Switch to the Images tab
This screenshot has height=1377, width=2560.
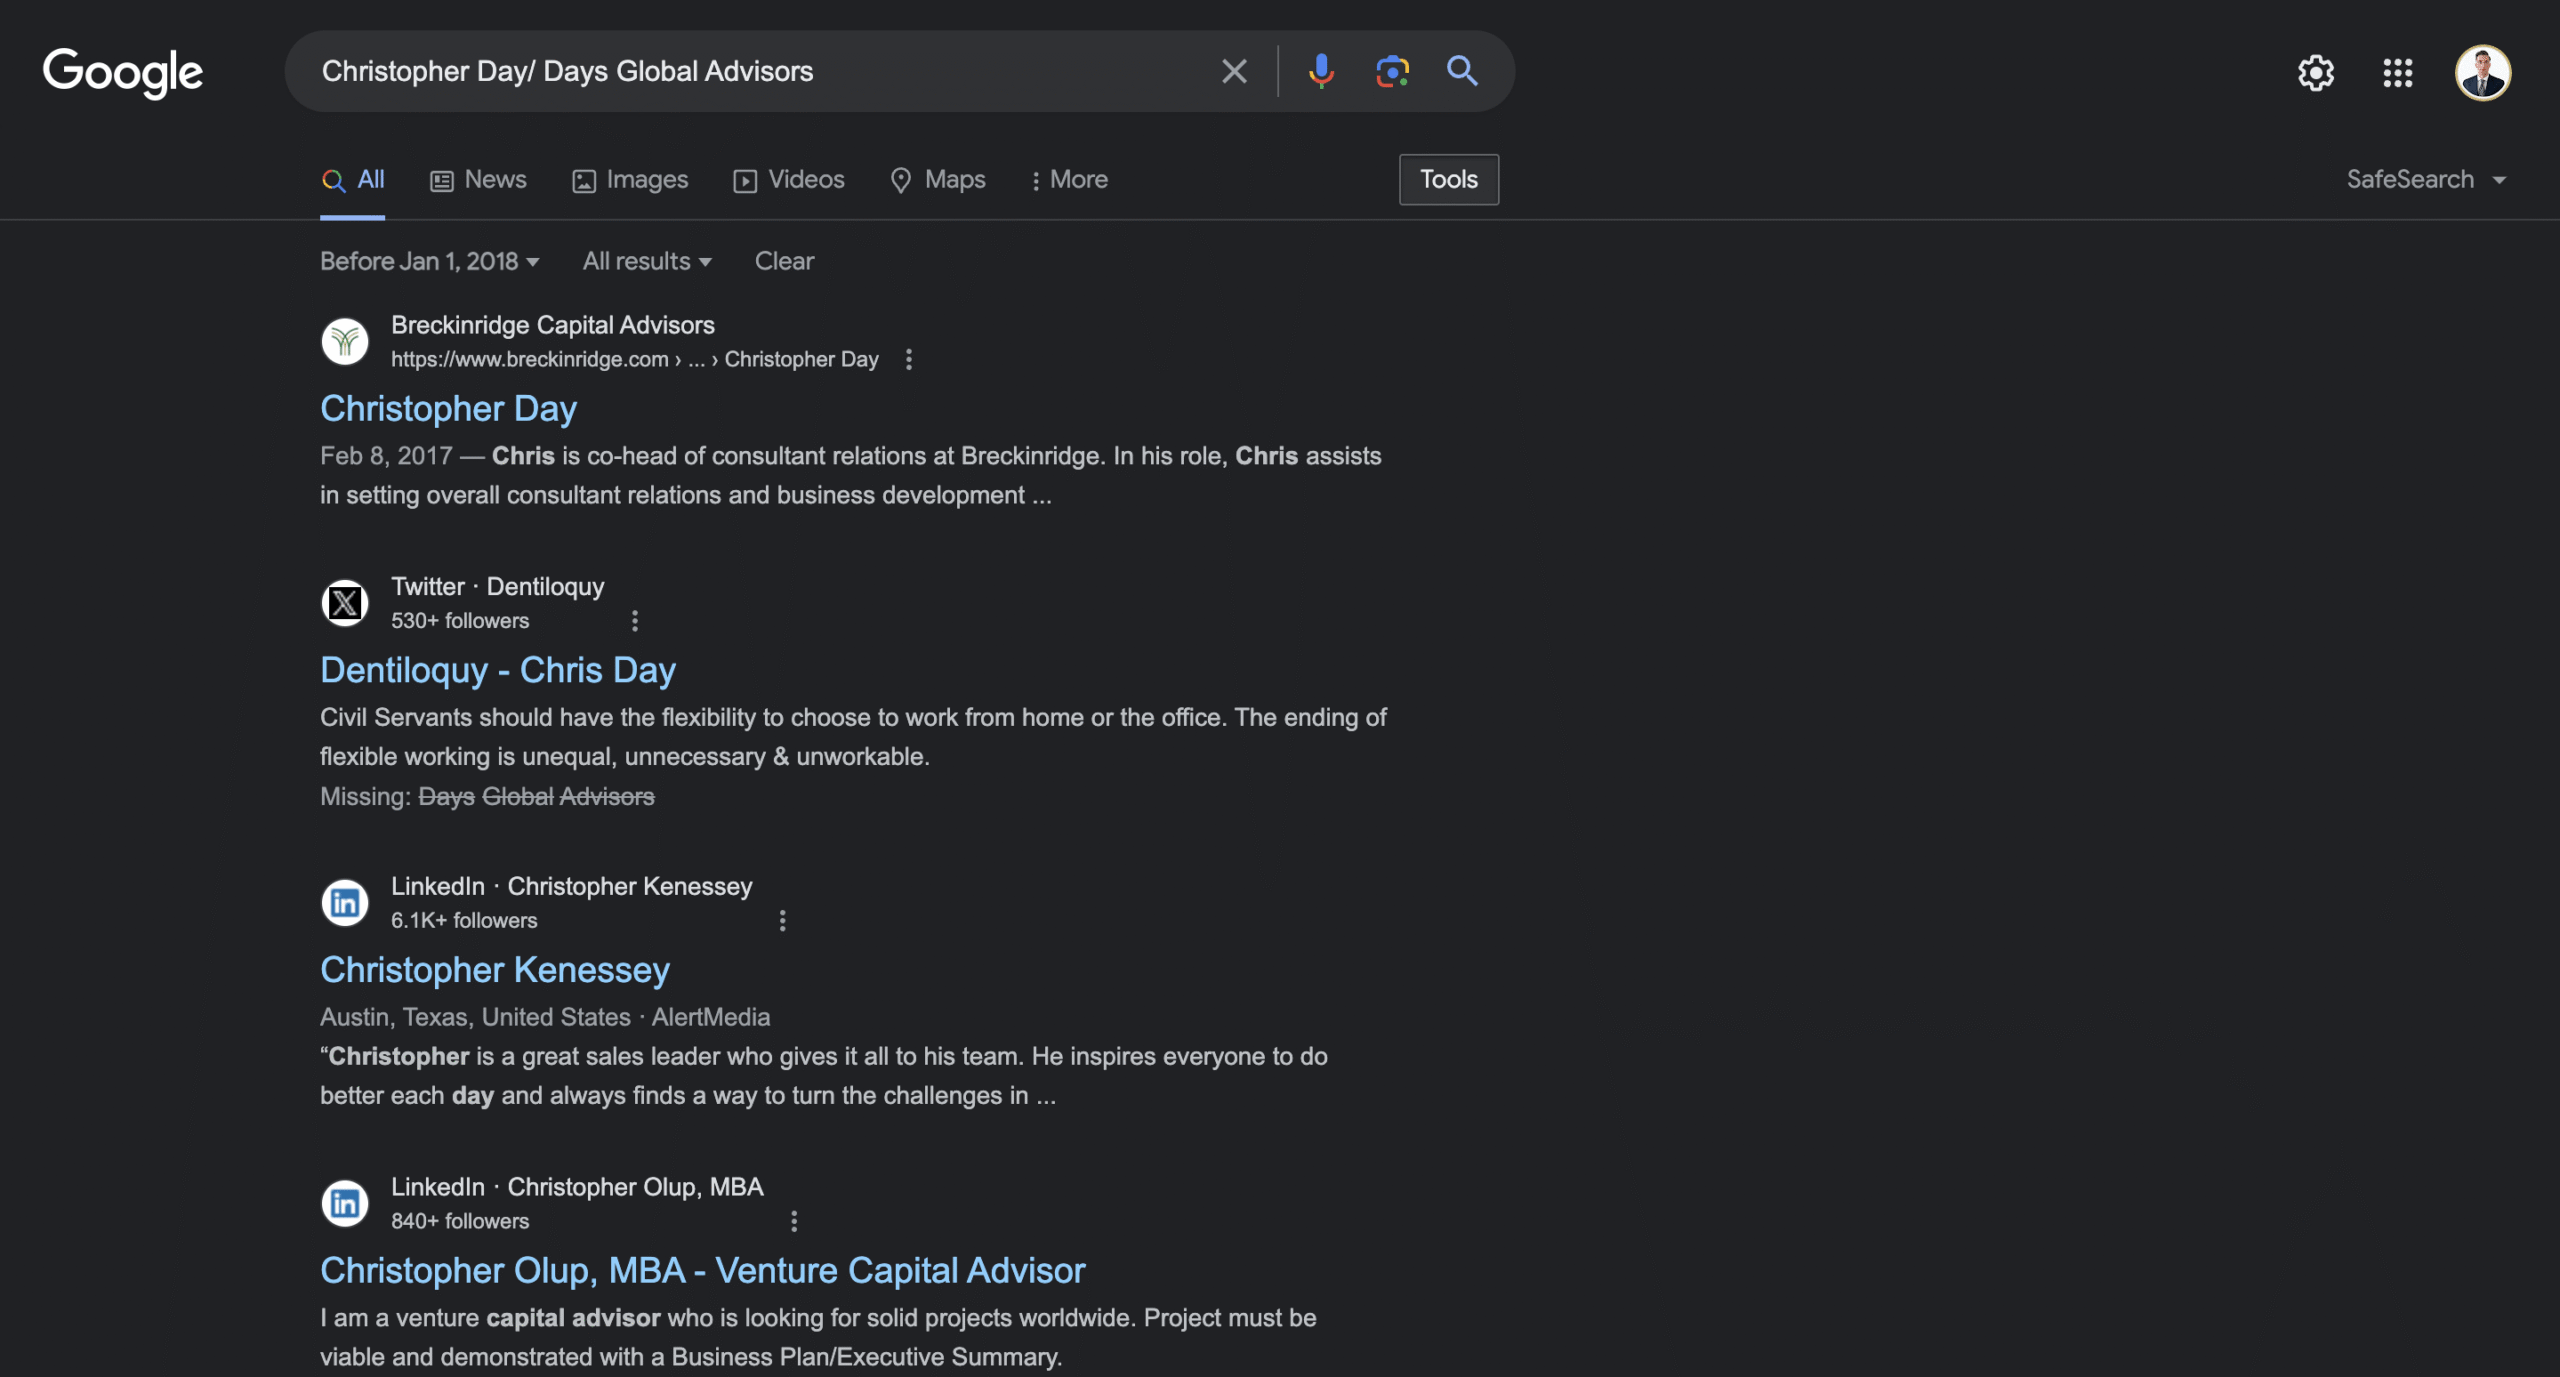click(630, 180)
